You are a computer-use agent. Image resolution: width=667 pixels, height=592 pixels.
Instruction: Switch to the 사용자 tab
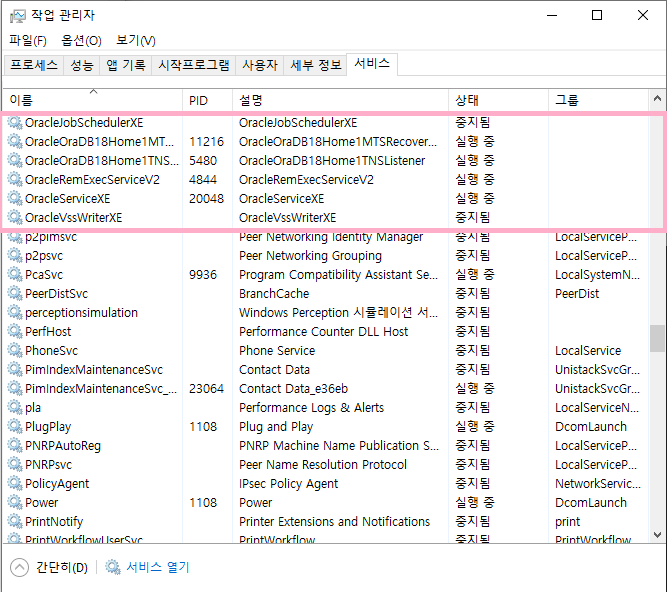[x=260, y=65]
